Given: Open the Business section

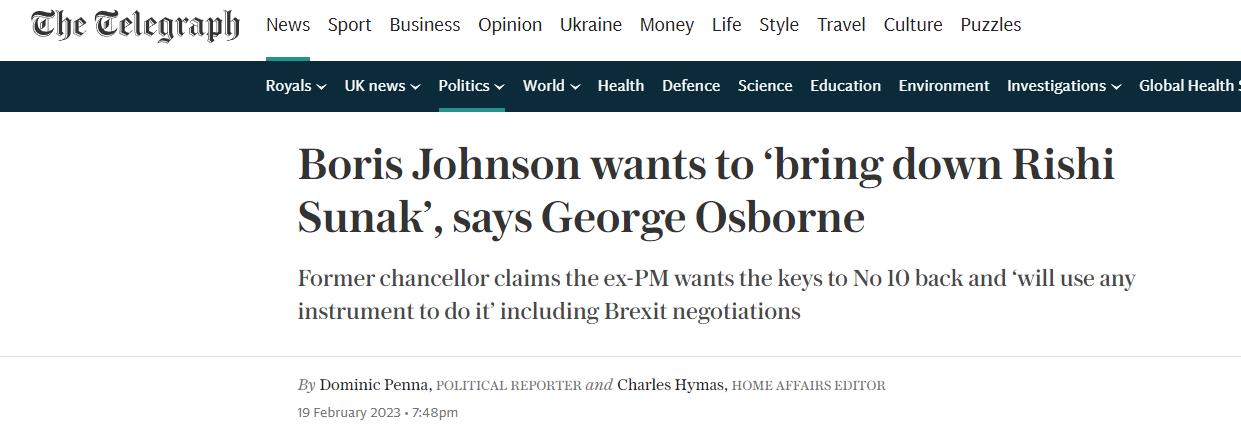Looking at the screenshot, I should tap(425, 25).
